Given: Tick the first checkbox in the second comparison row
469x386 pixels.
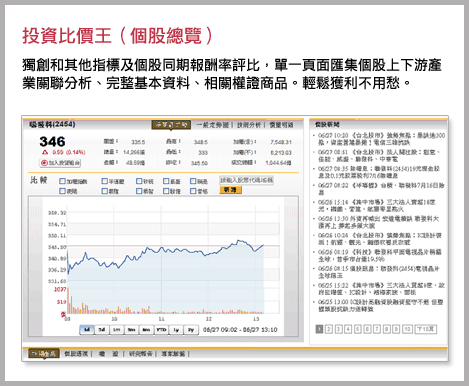Looking at the screenshot, I should pyautogui.click(x=62, y=191).
